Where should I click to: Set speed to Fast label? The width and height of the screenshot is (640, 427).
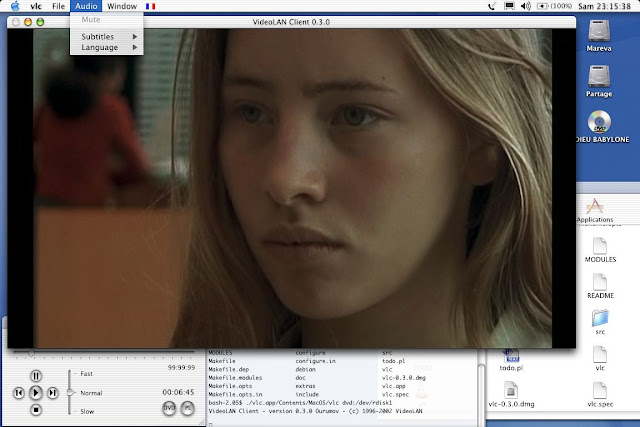[x=87, y=374]
